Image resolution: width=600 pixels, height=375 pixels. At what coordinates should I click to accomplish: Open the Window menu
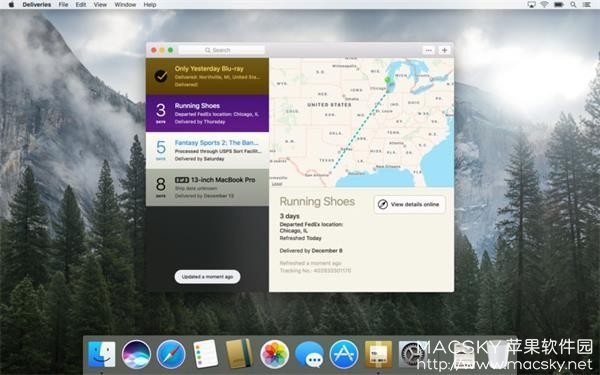[125, 5]
